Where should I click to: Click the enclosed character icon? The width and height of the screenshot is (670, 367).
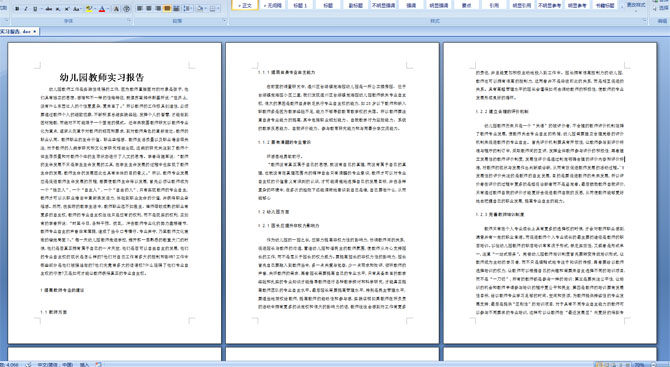(x=126, y=9)
